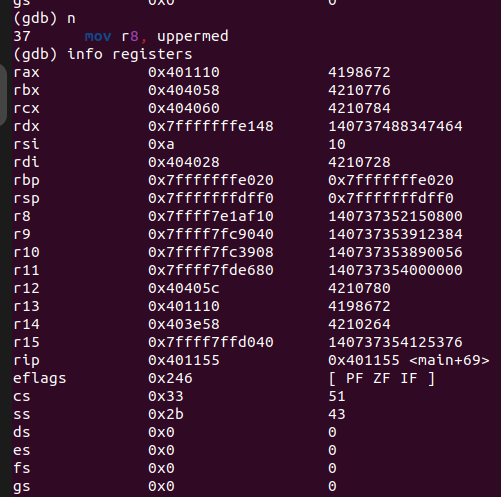Click the rbp value 0x7fffffffe020
Image resolution: width=501 pixels, height=497 pixels.
click(211, 180)
